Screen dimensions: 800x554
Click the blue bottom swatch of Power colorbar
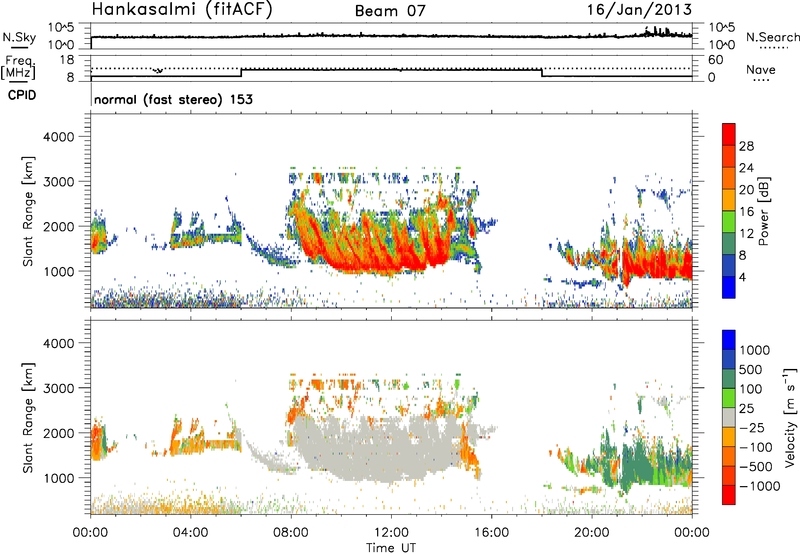729,287
